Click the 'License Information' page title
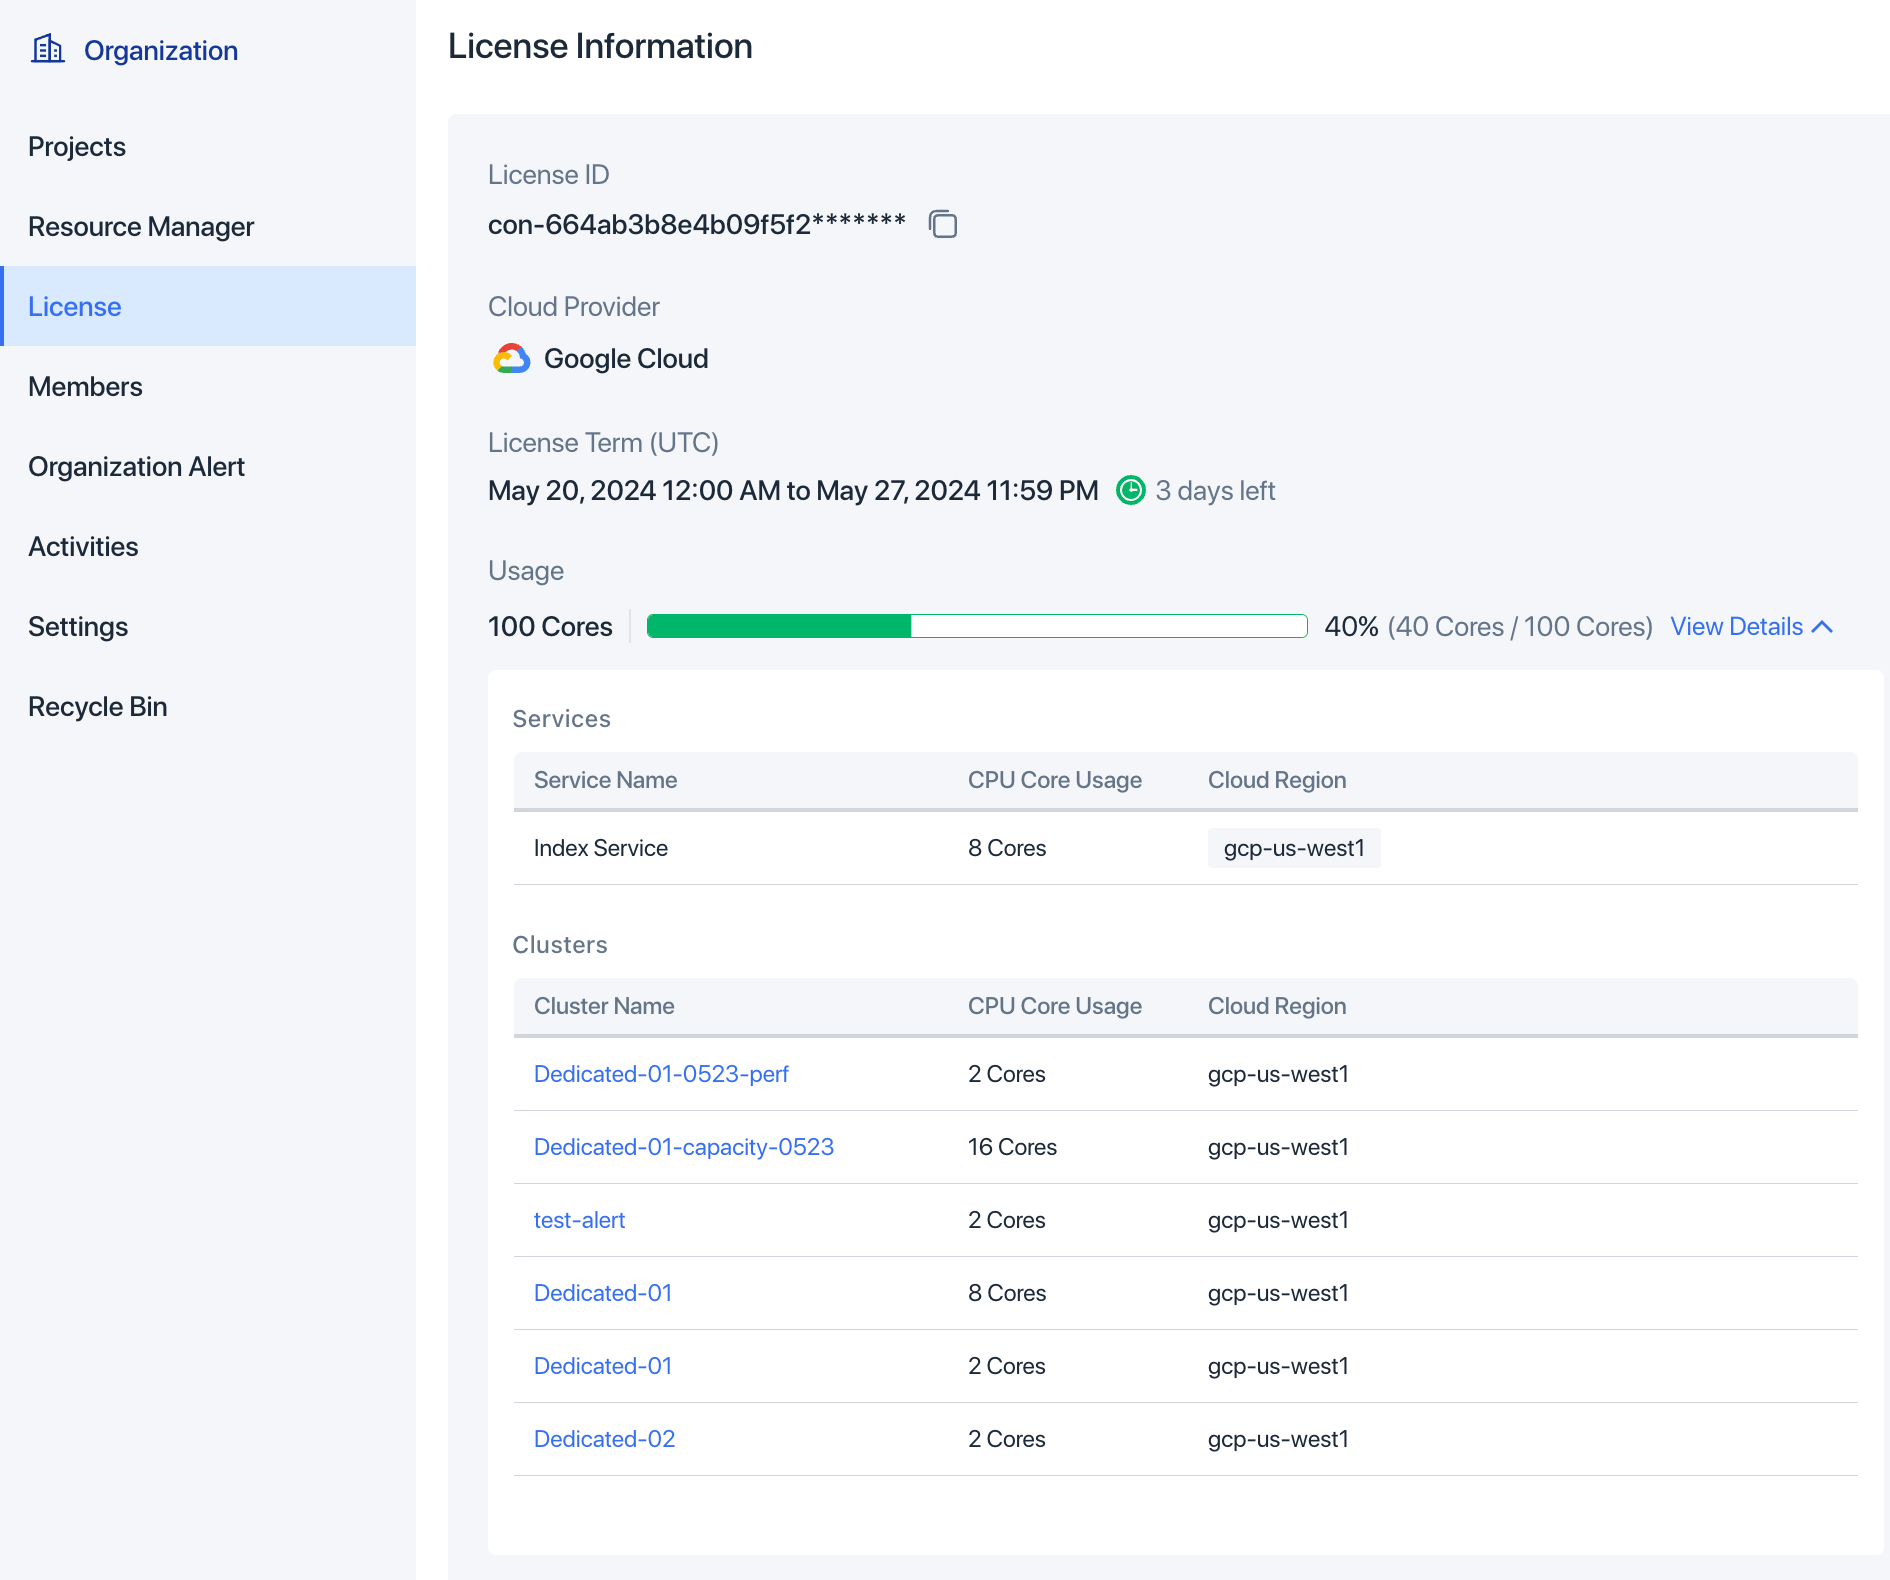This screenshot has width=1890, height=1580. pos(600,46)
